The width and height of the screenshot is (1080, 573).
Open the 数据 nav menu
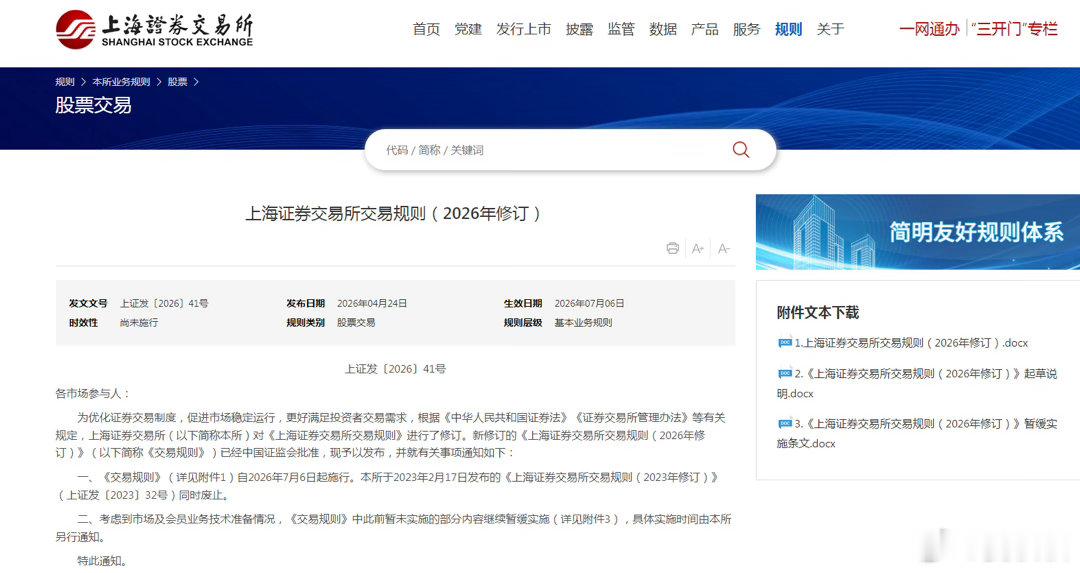click(x=663, y=29)
